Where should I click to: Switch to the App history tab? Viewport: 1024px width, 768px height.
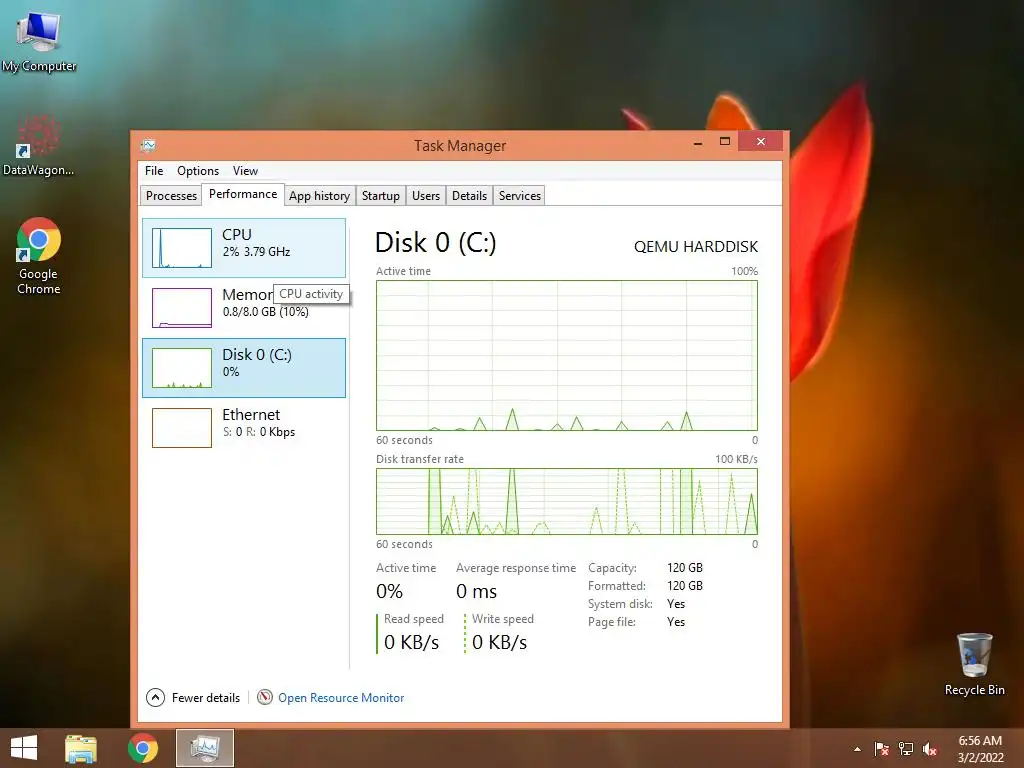click(319, 195)
